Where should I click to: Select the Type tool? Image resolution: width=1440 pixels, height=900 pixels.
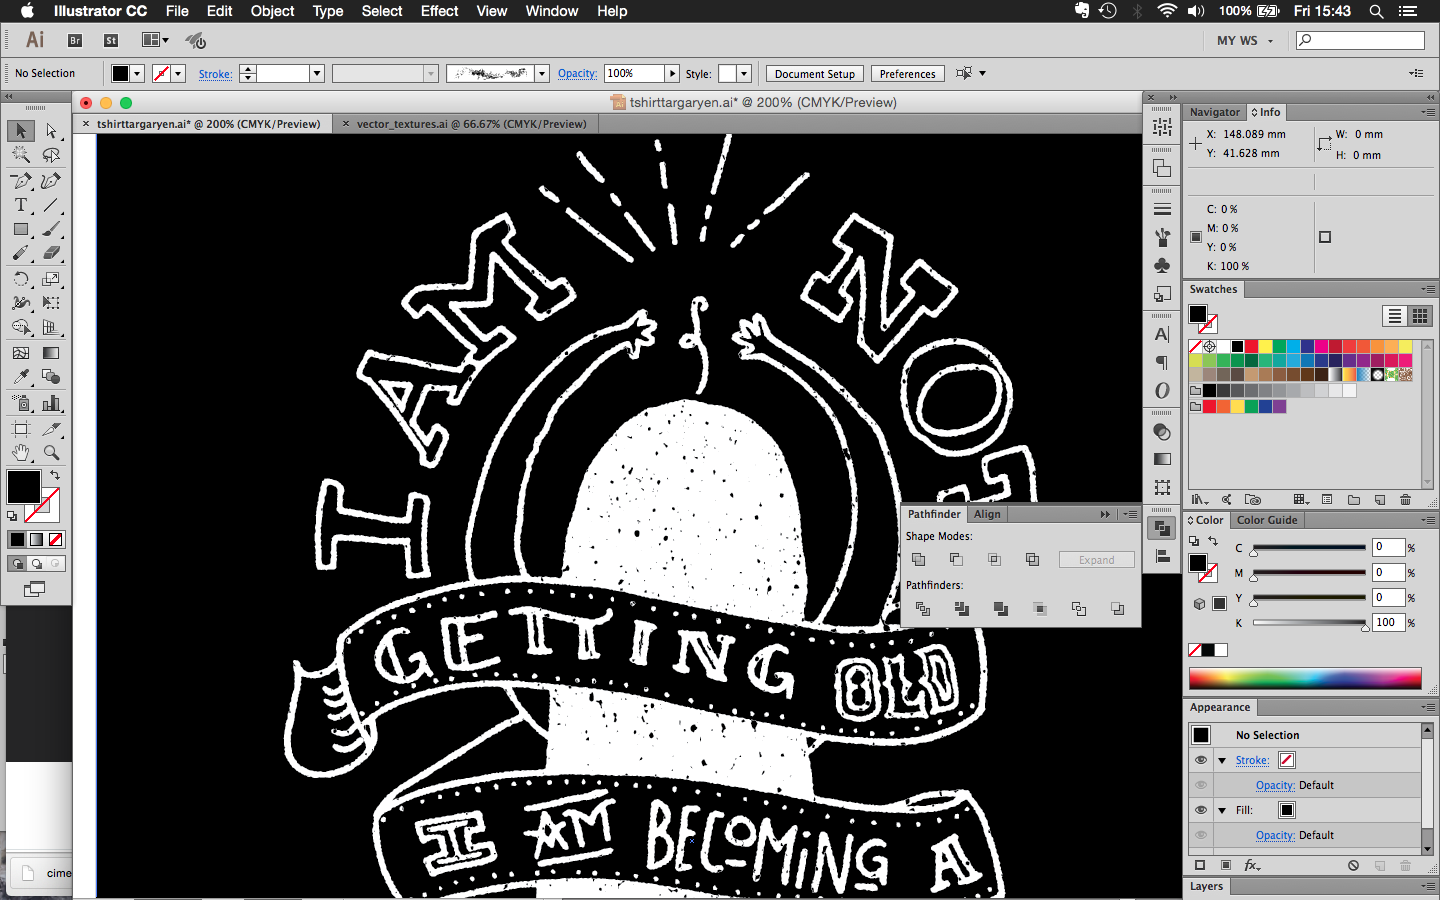pyautogui.click(x=21, y=205)
